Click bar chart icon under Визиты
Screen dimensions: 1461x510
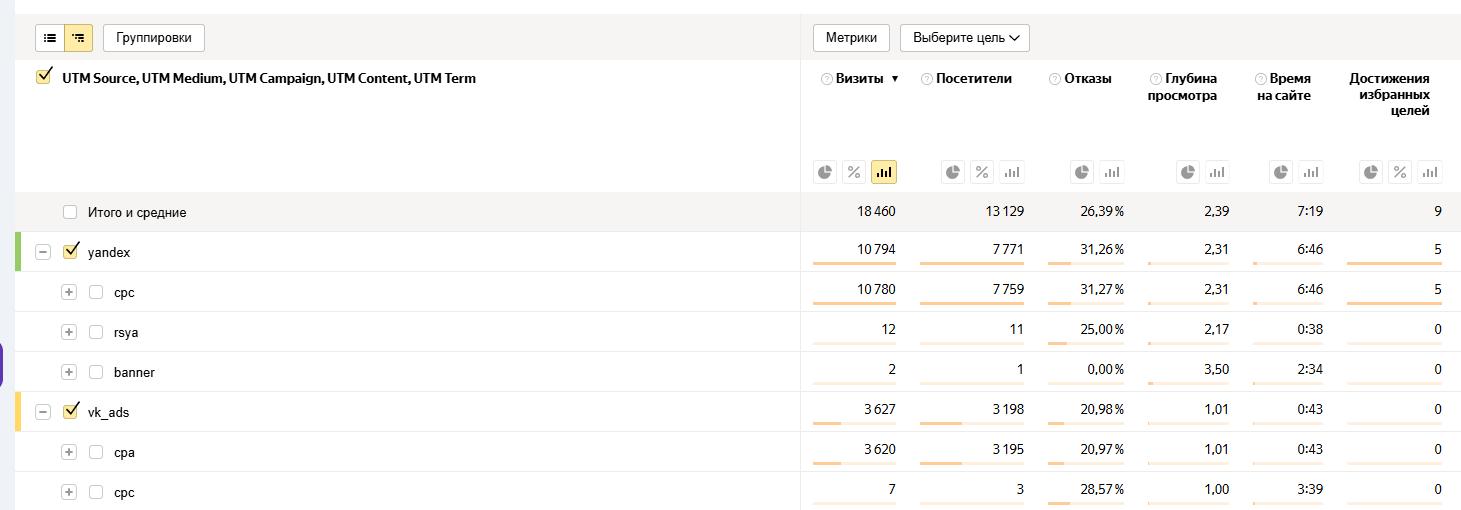(884, 172)
